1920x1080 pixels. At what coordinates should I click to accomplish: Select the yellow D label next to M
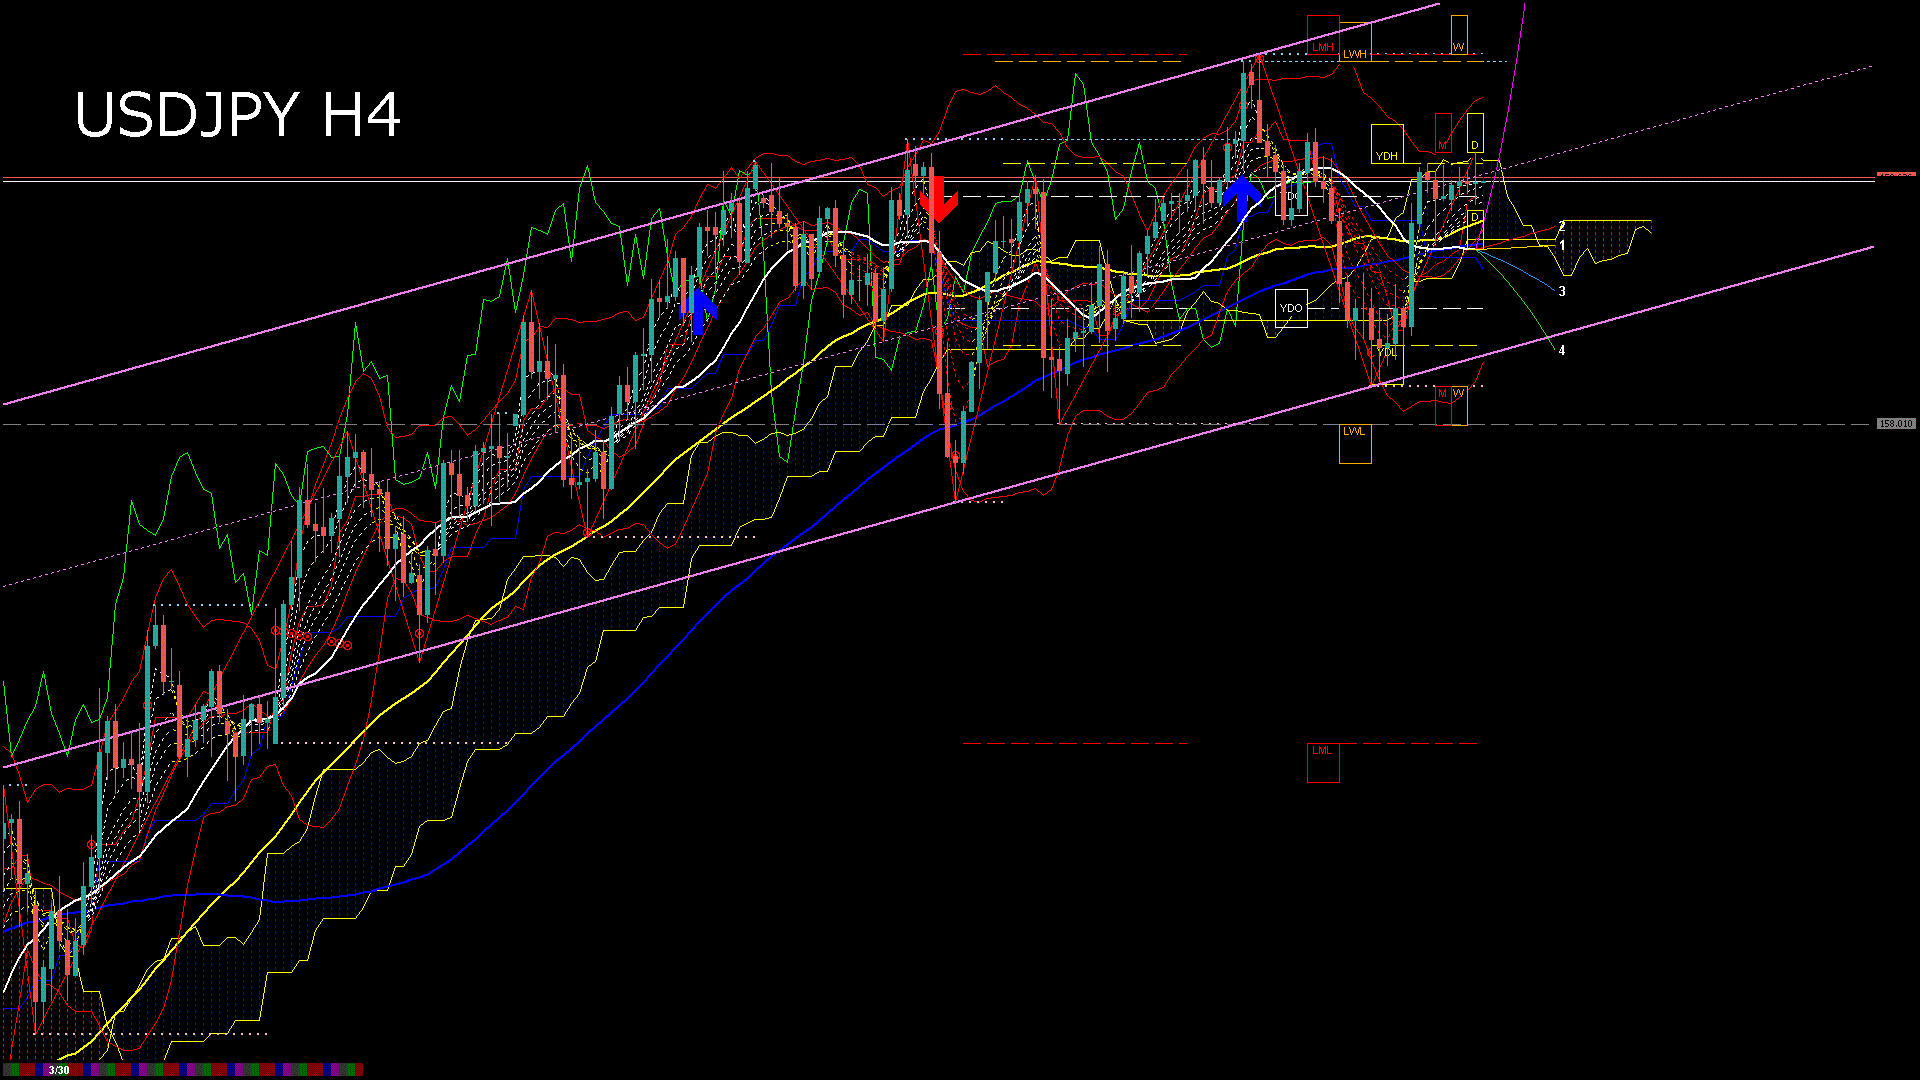tap(1475, 133)
